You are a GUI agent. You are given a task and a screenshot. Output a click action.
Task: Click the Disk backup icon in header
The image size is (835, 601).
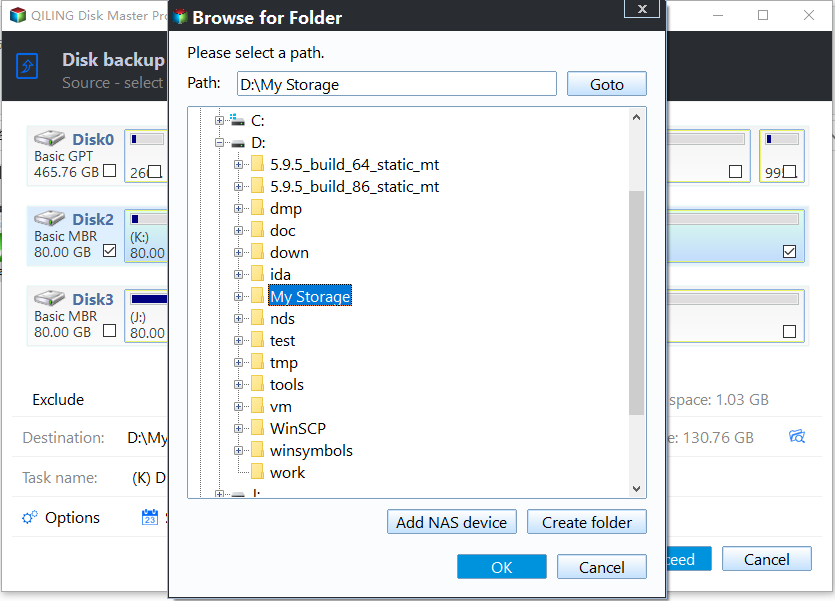[x=27, y=66]
